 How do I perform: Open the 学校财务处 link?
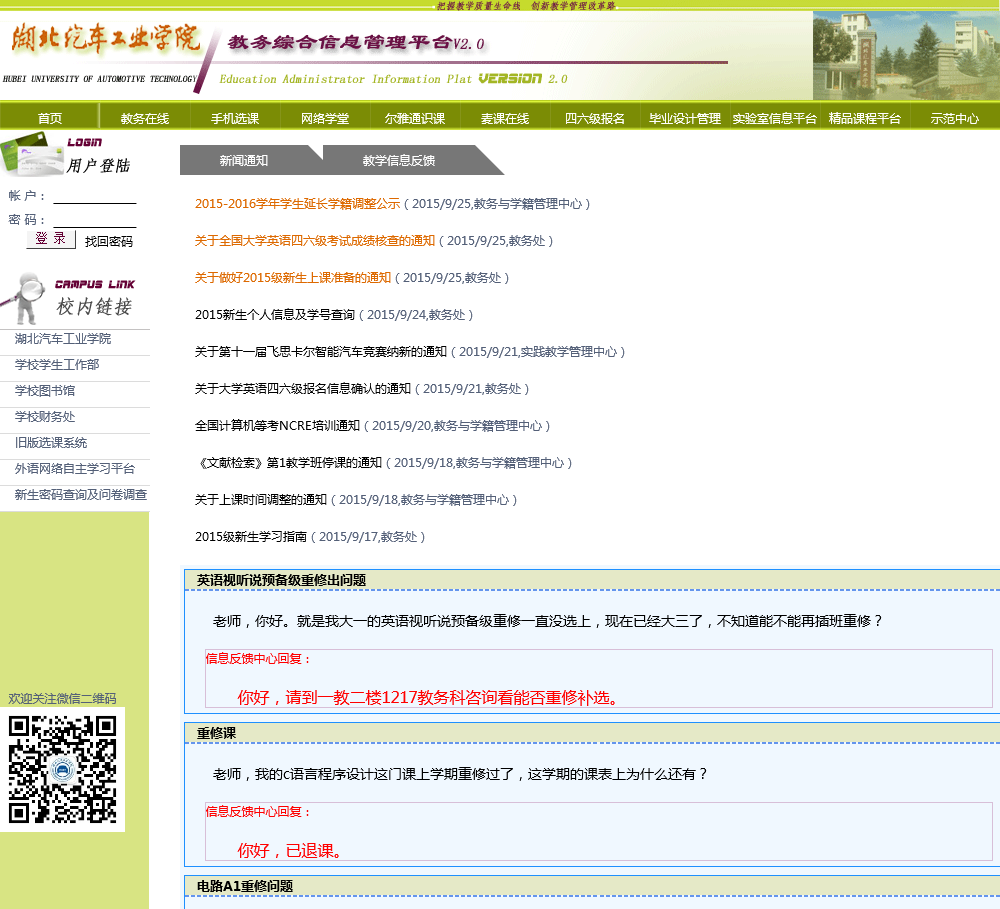(45, 417)
